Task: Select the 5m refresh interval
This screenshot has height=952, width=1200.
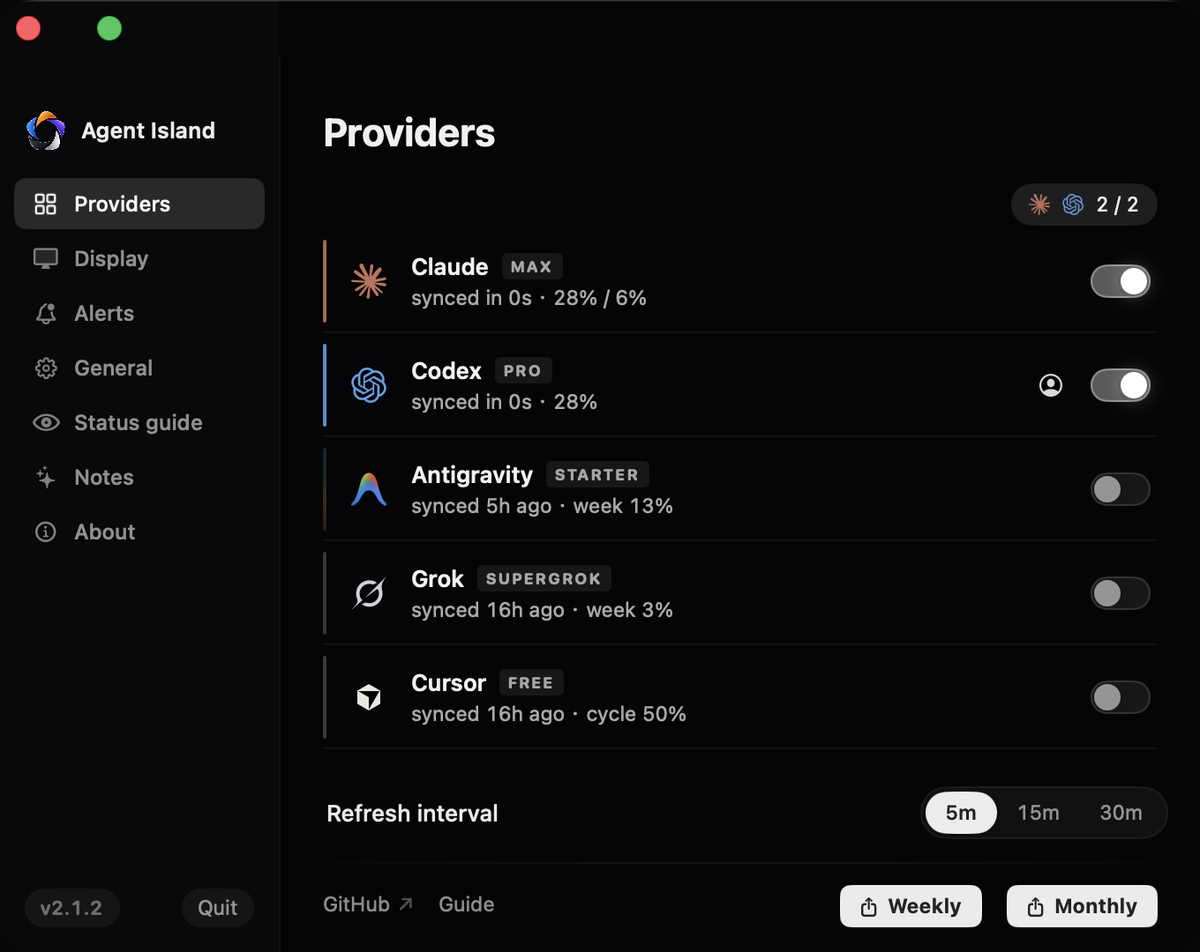Action: click(x=961, y=813)
